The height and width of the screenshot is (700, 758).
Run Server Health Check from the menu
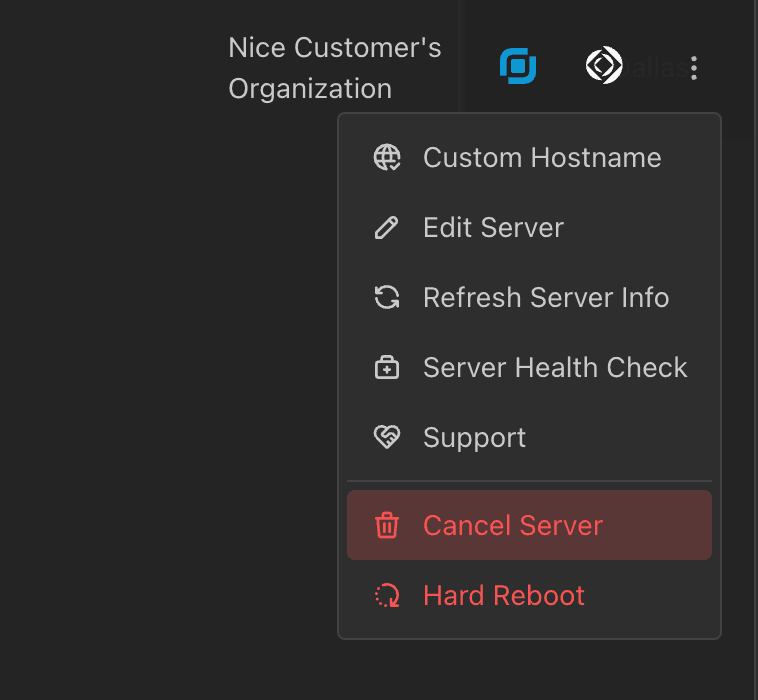pos(555,368)
